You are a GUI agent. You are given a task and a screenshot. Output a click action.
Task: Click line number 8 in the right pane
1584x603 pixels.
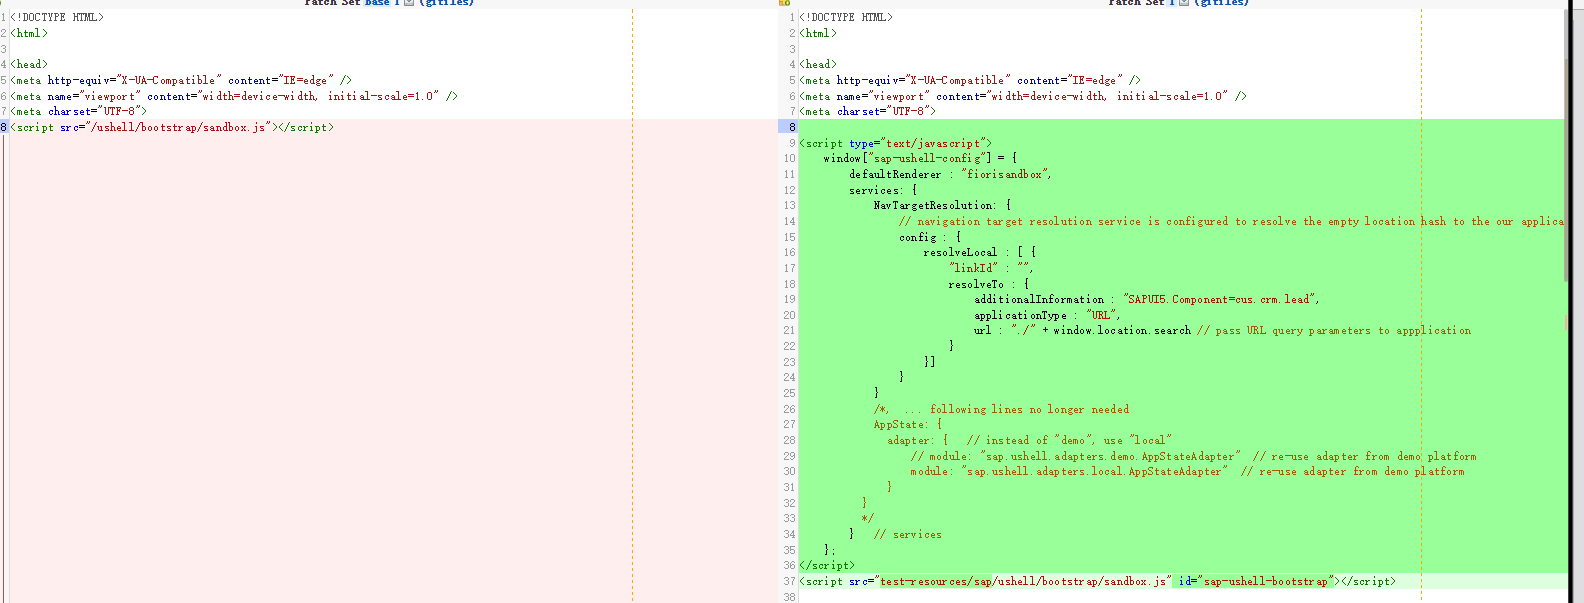click(792, 127)
